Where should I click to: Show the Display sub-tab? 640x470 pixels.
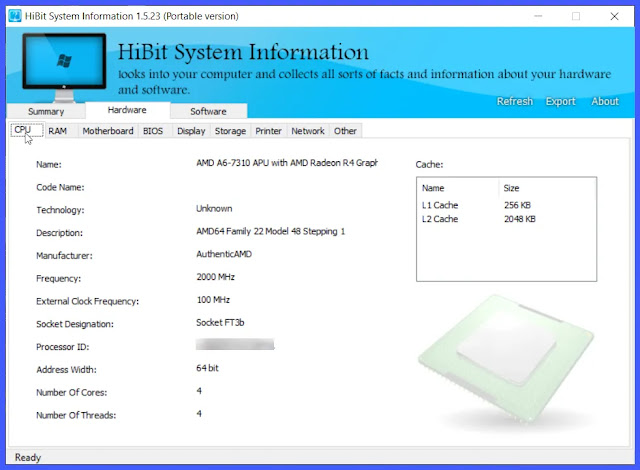(191, 131)
